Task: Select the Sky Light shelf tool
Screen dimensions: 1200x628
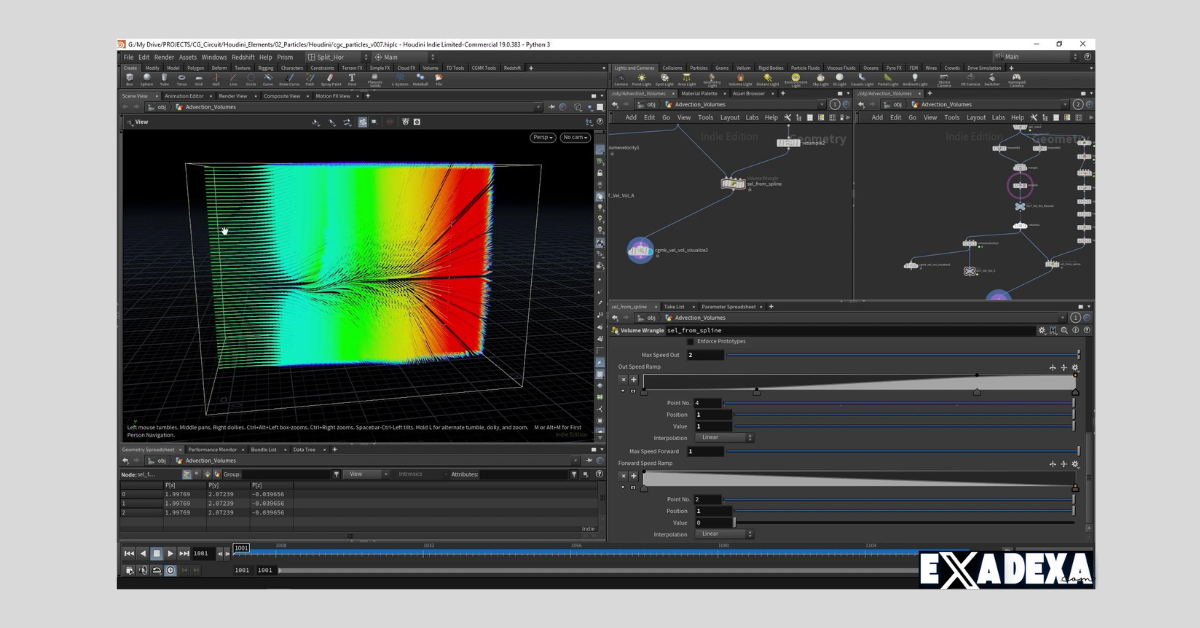Action: [820, 77]
